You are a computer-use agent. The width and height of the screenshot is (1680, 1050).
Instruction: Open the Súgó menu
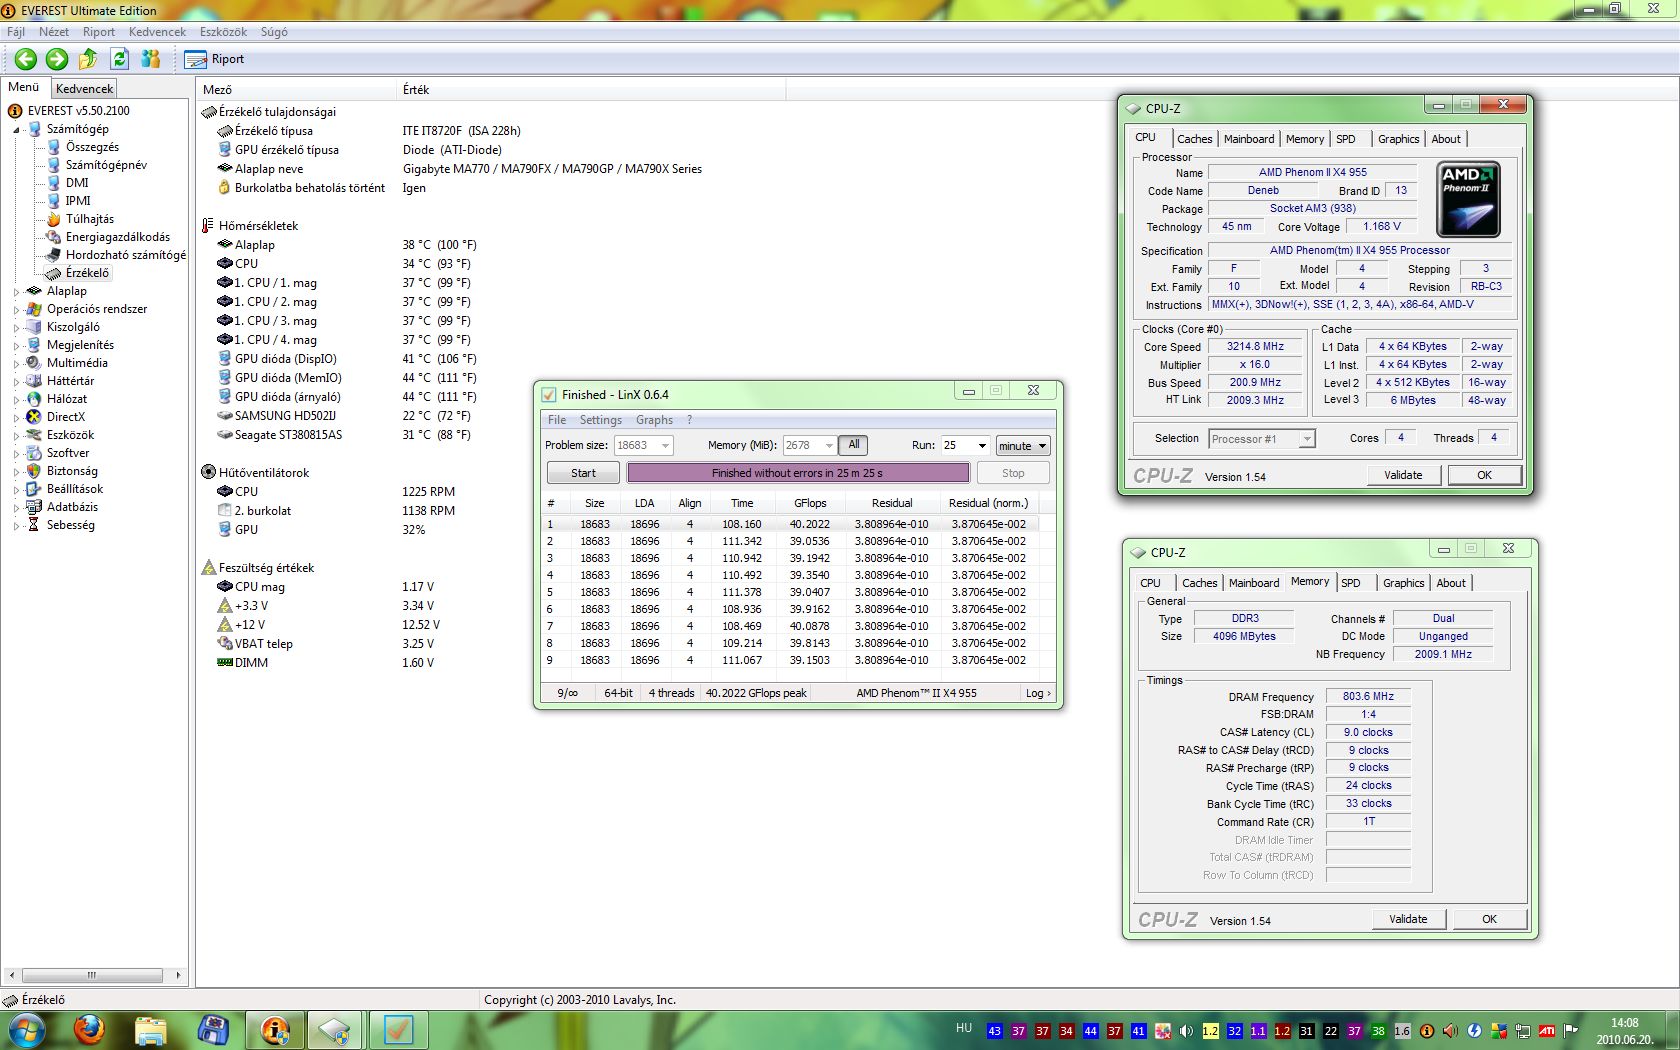(274, 32)
